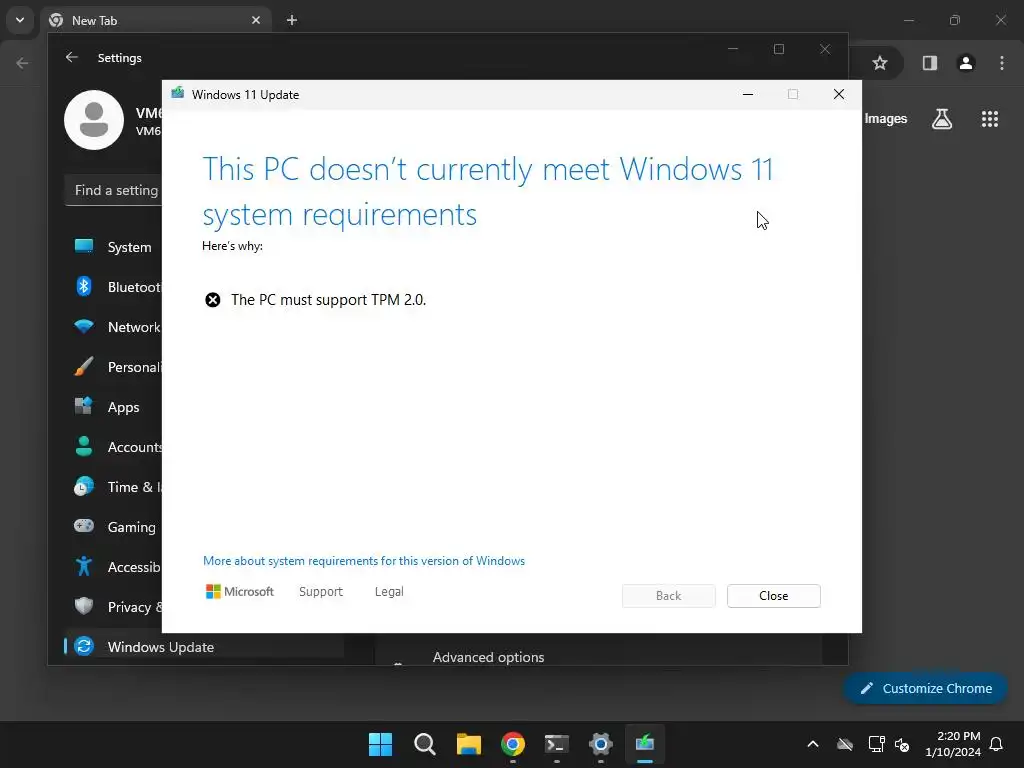This screenshot has width=1024, height=768.
Task: Open More about system requirements link
Action: (364, 561)
